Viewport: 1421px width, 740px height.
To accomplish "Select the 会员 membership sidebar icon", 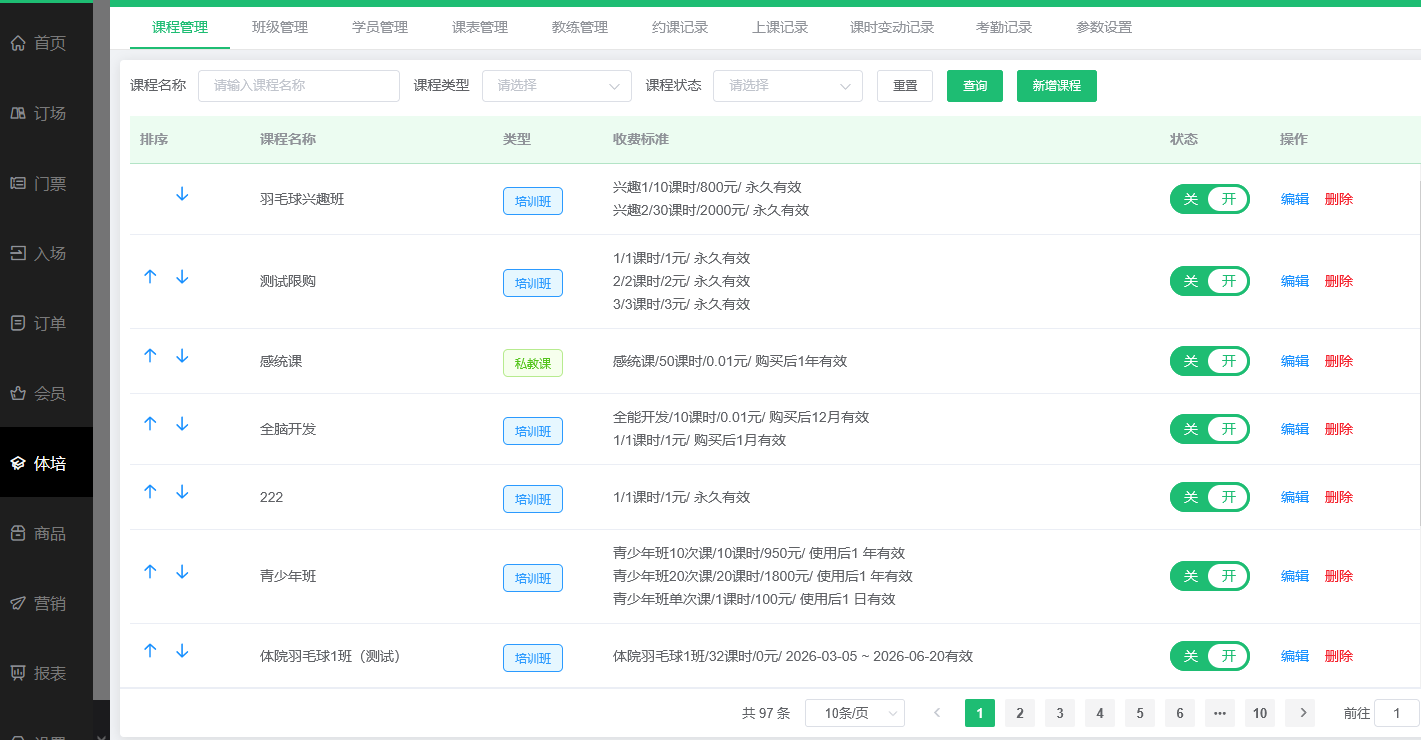I will tap(46, 393).
